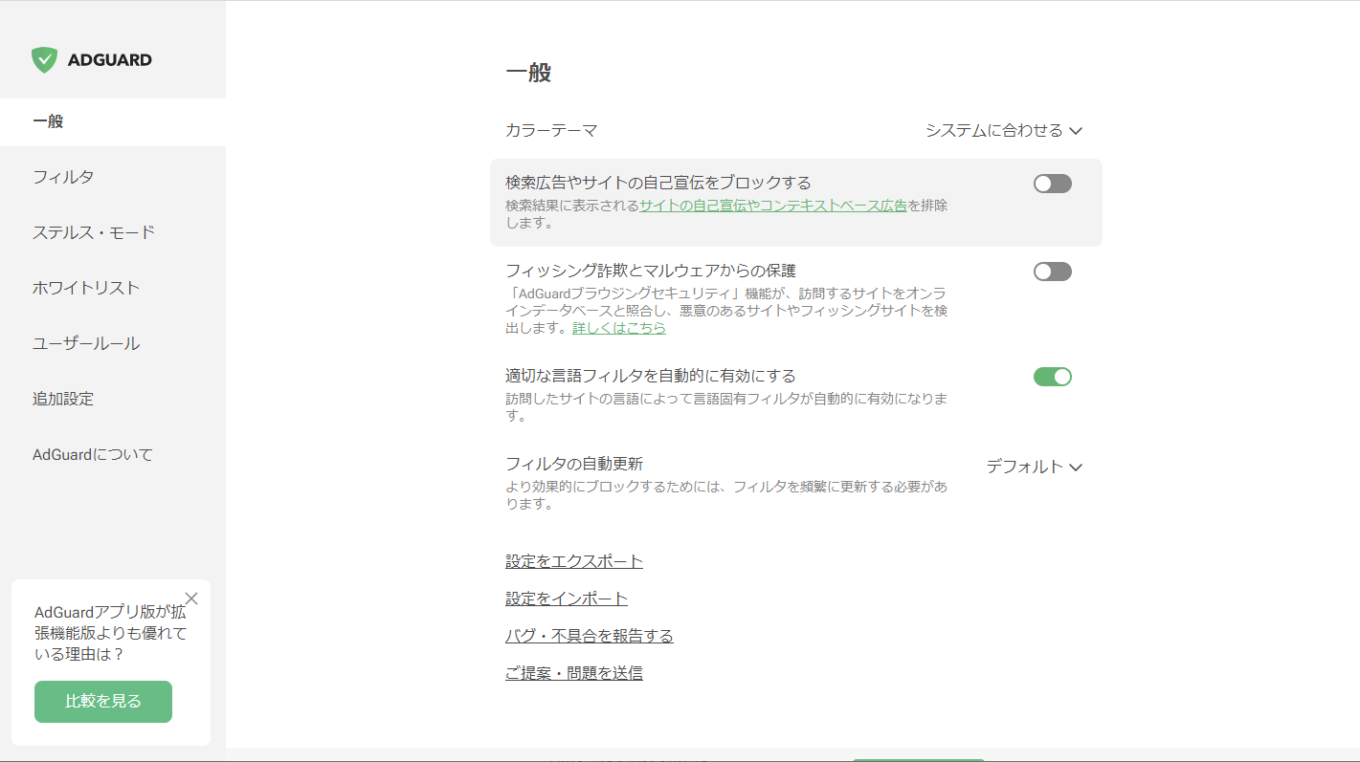Enable フィッシング詐欺とマルウェアからの保護 switch
Viewport: 1360px width, 762px height.
pos(1052,272)
